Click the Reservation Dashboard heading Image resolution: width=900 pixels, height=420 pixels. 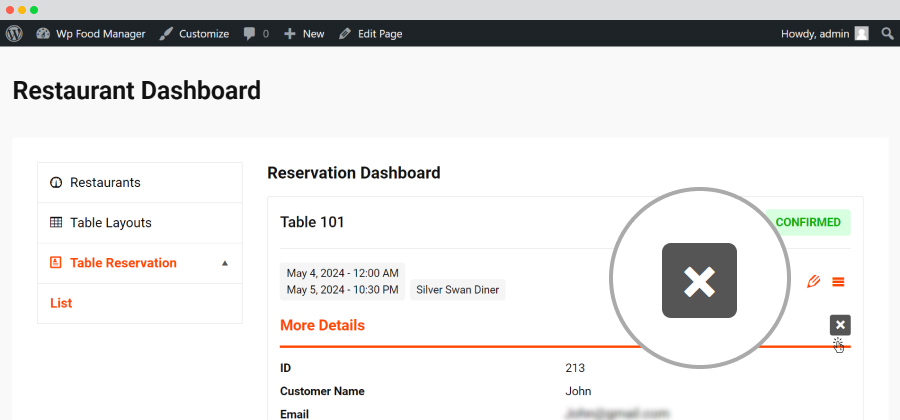[354, 173]
